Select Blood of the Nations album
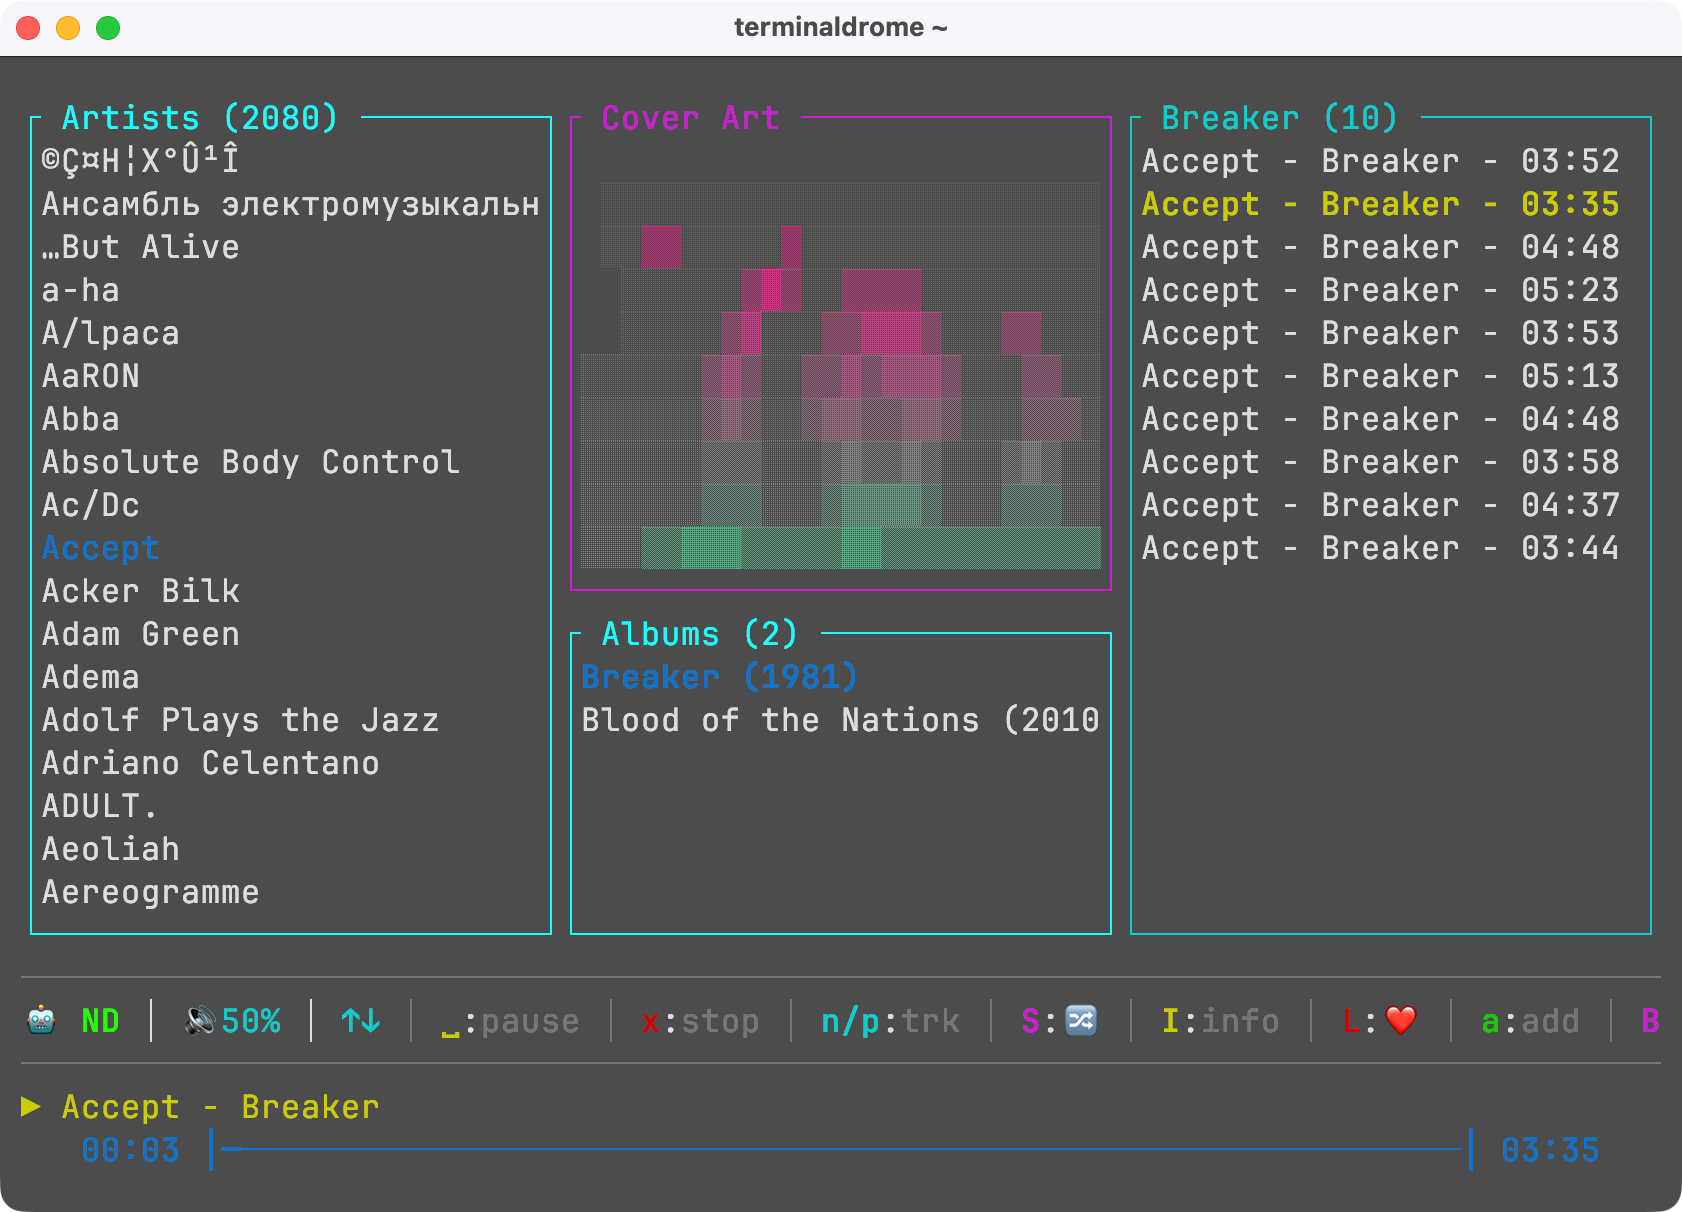Image resolution: width=1682 pixels, height=1212 pixels. 841,720
